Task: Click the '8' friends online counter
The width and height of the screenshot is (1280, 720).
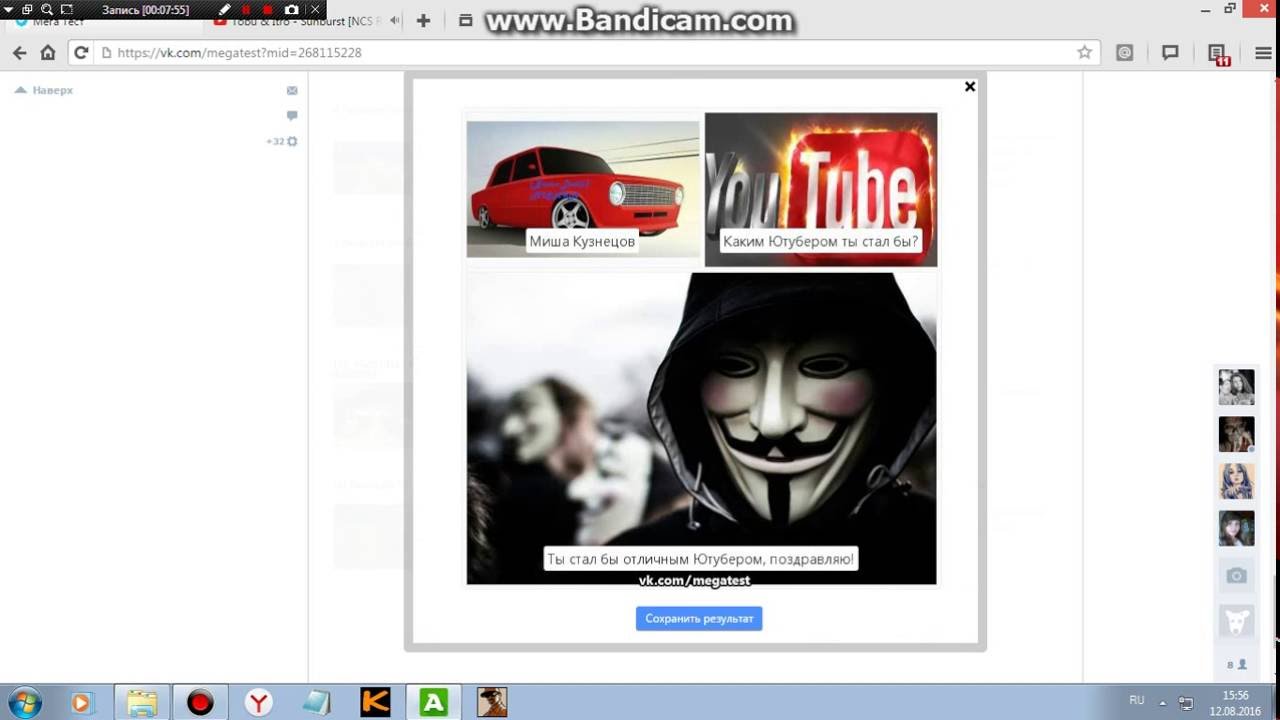Action: click(x=1237, y=664)
